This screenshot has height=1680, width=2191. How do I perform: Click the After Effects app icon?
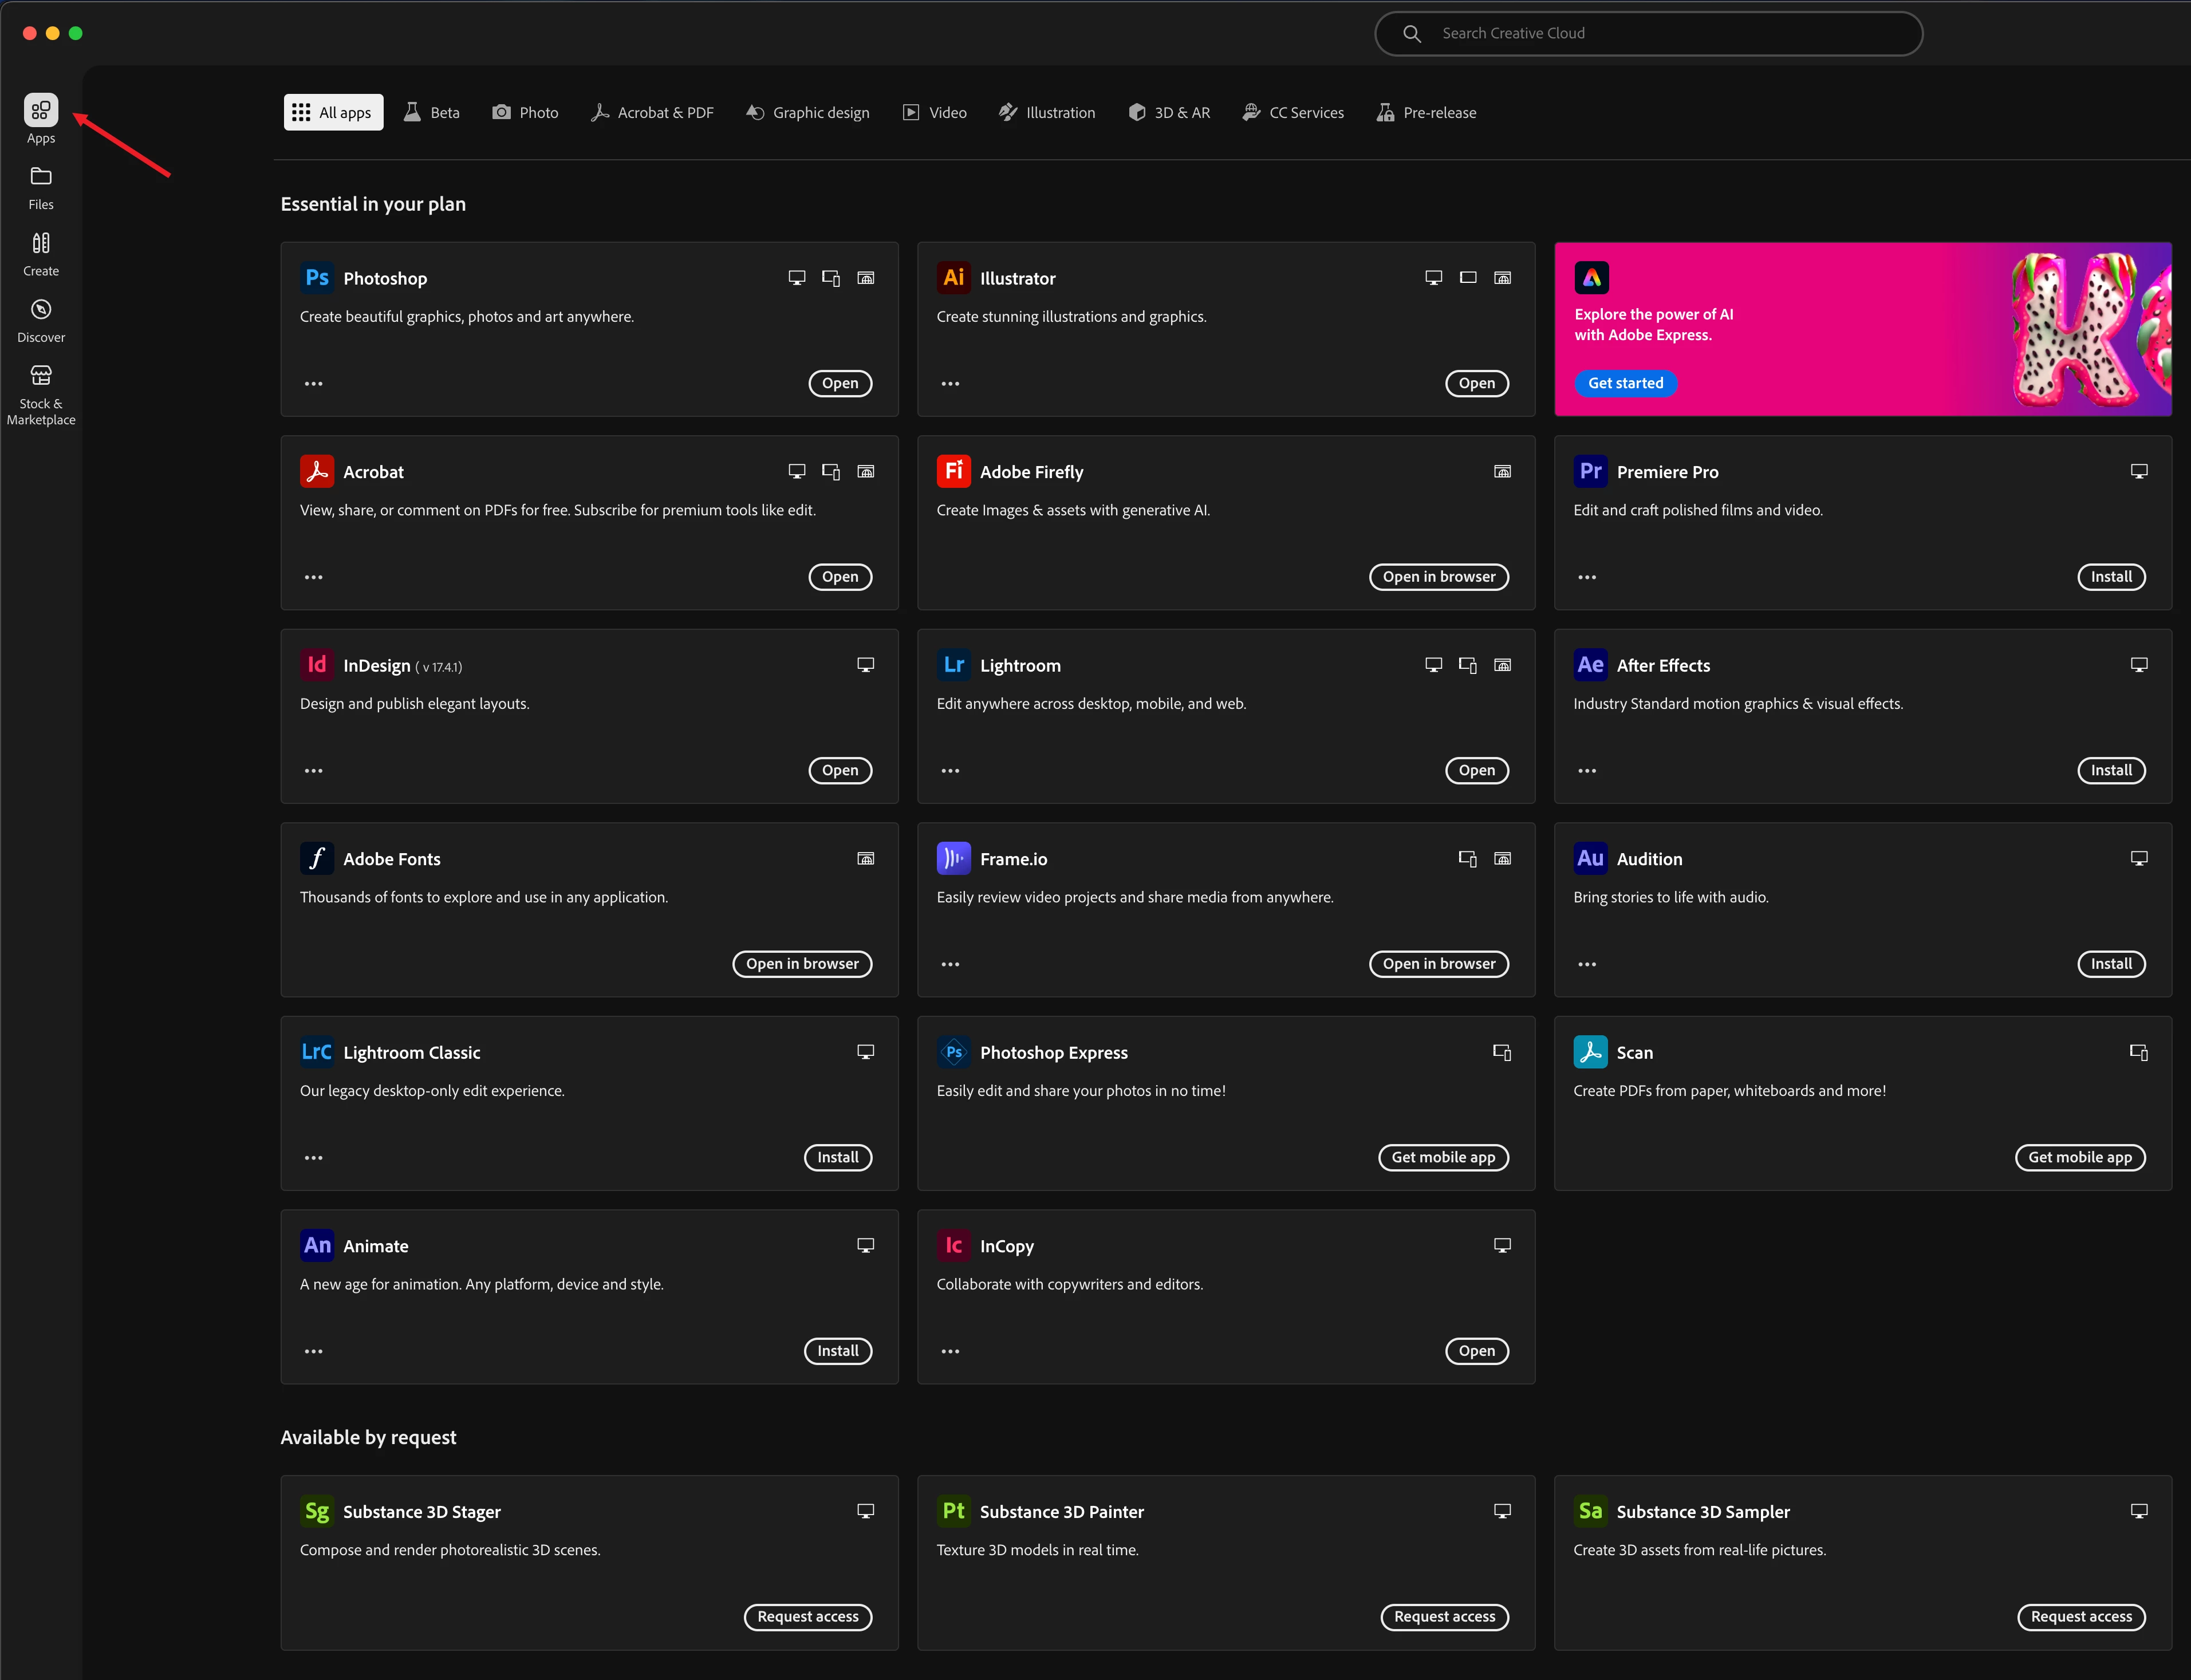[x=1590, y=665]
